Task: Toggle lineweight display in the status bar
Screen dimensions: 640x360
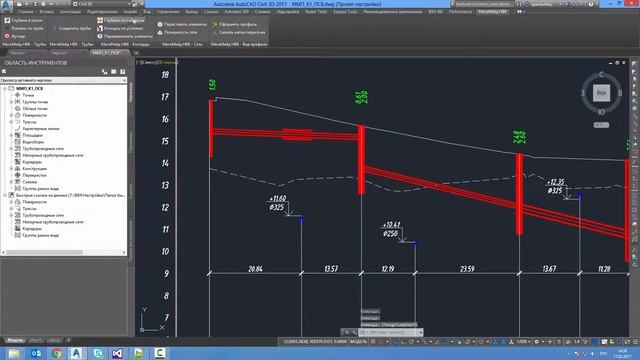Action: coord(459,342)
